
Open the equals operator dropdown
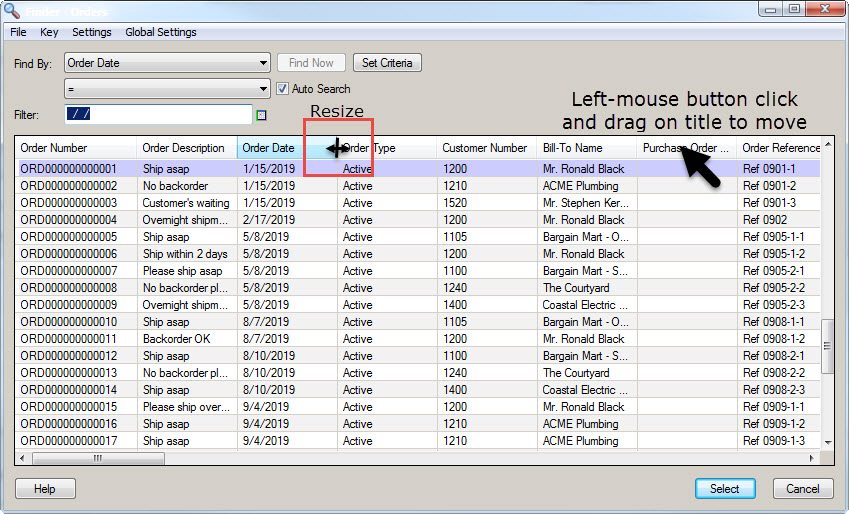pos(167,88)
